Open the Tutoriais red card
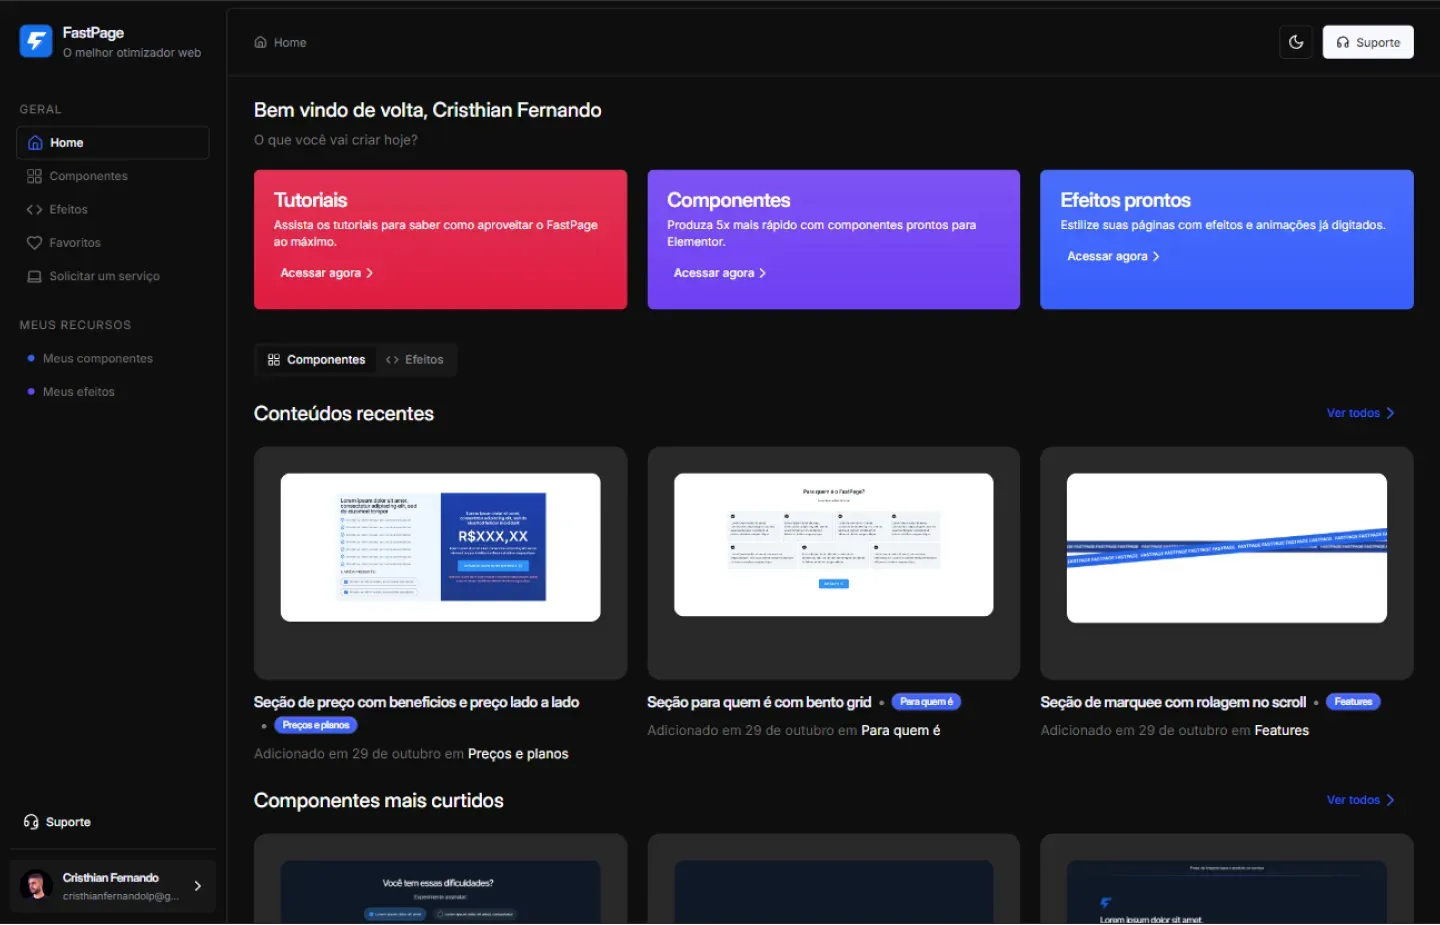 coord(440,239)
